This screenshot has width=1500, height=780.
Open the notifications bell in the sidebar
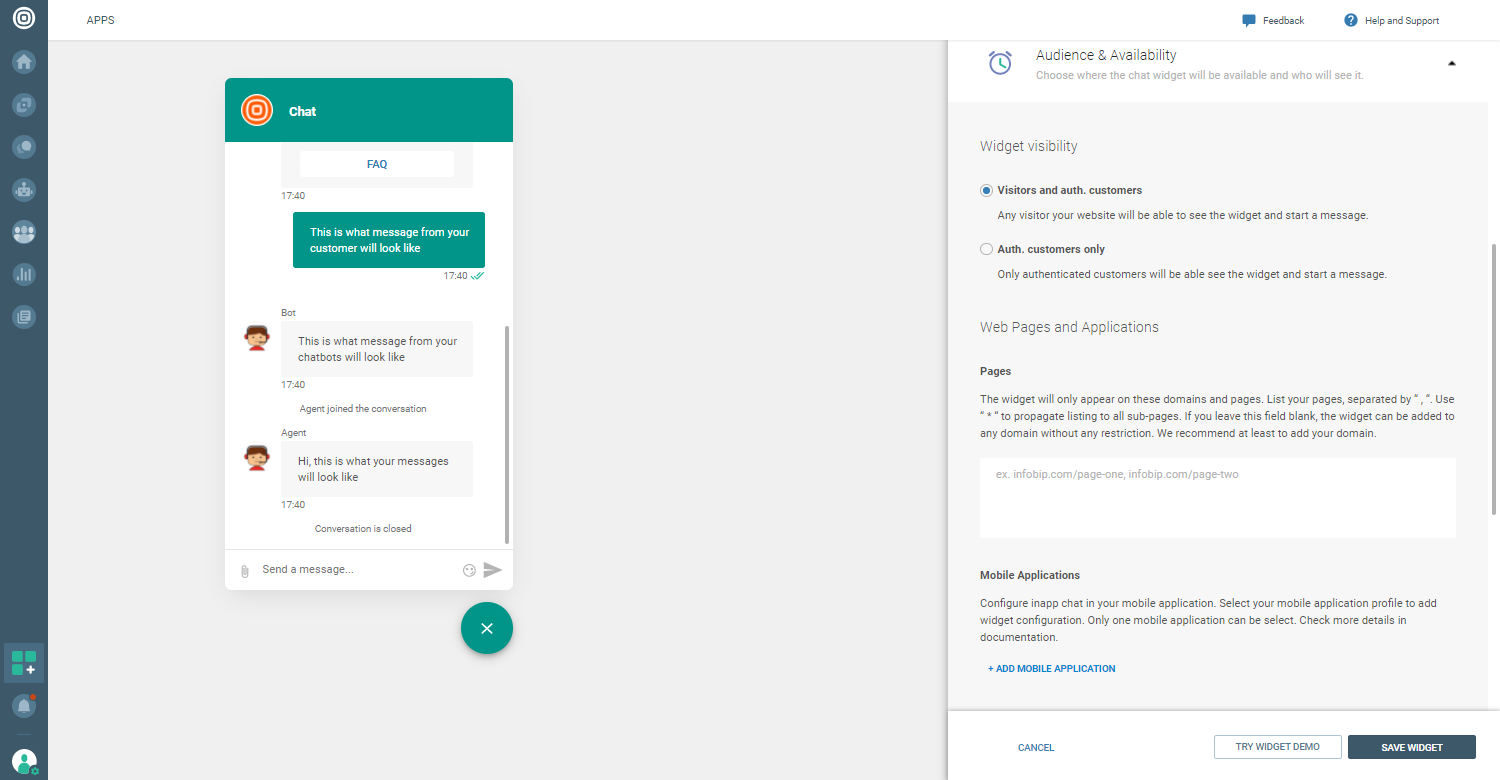24,706
